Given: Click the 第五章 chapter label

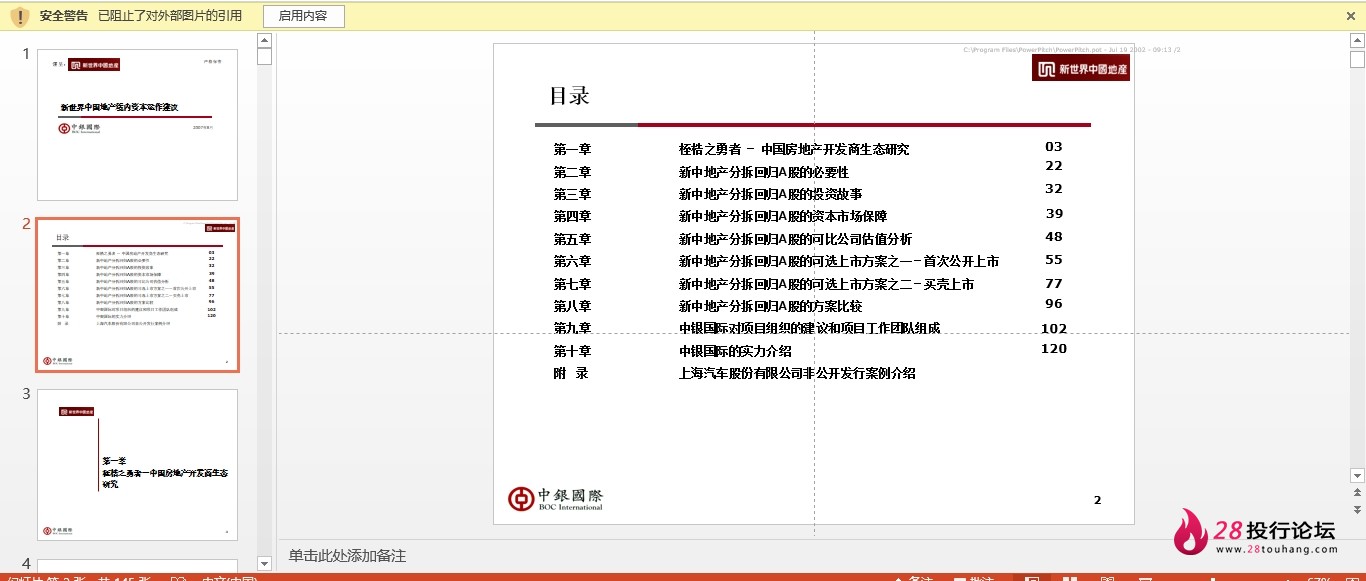Looking at the screenshot, I should [572, 239].
